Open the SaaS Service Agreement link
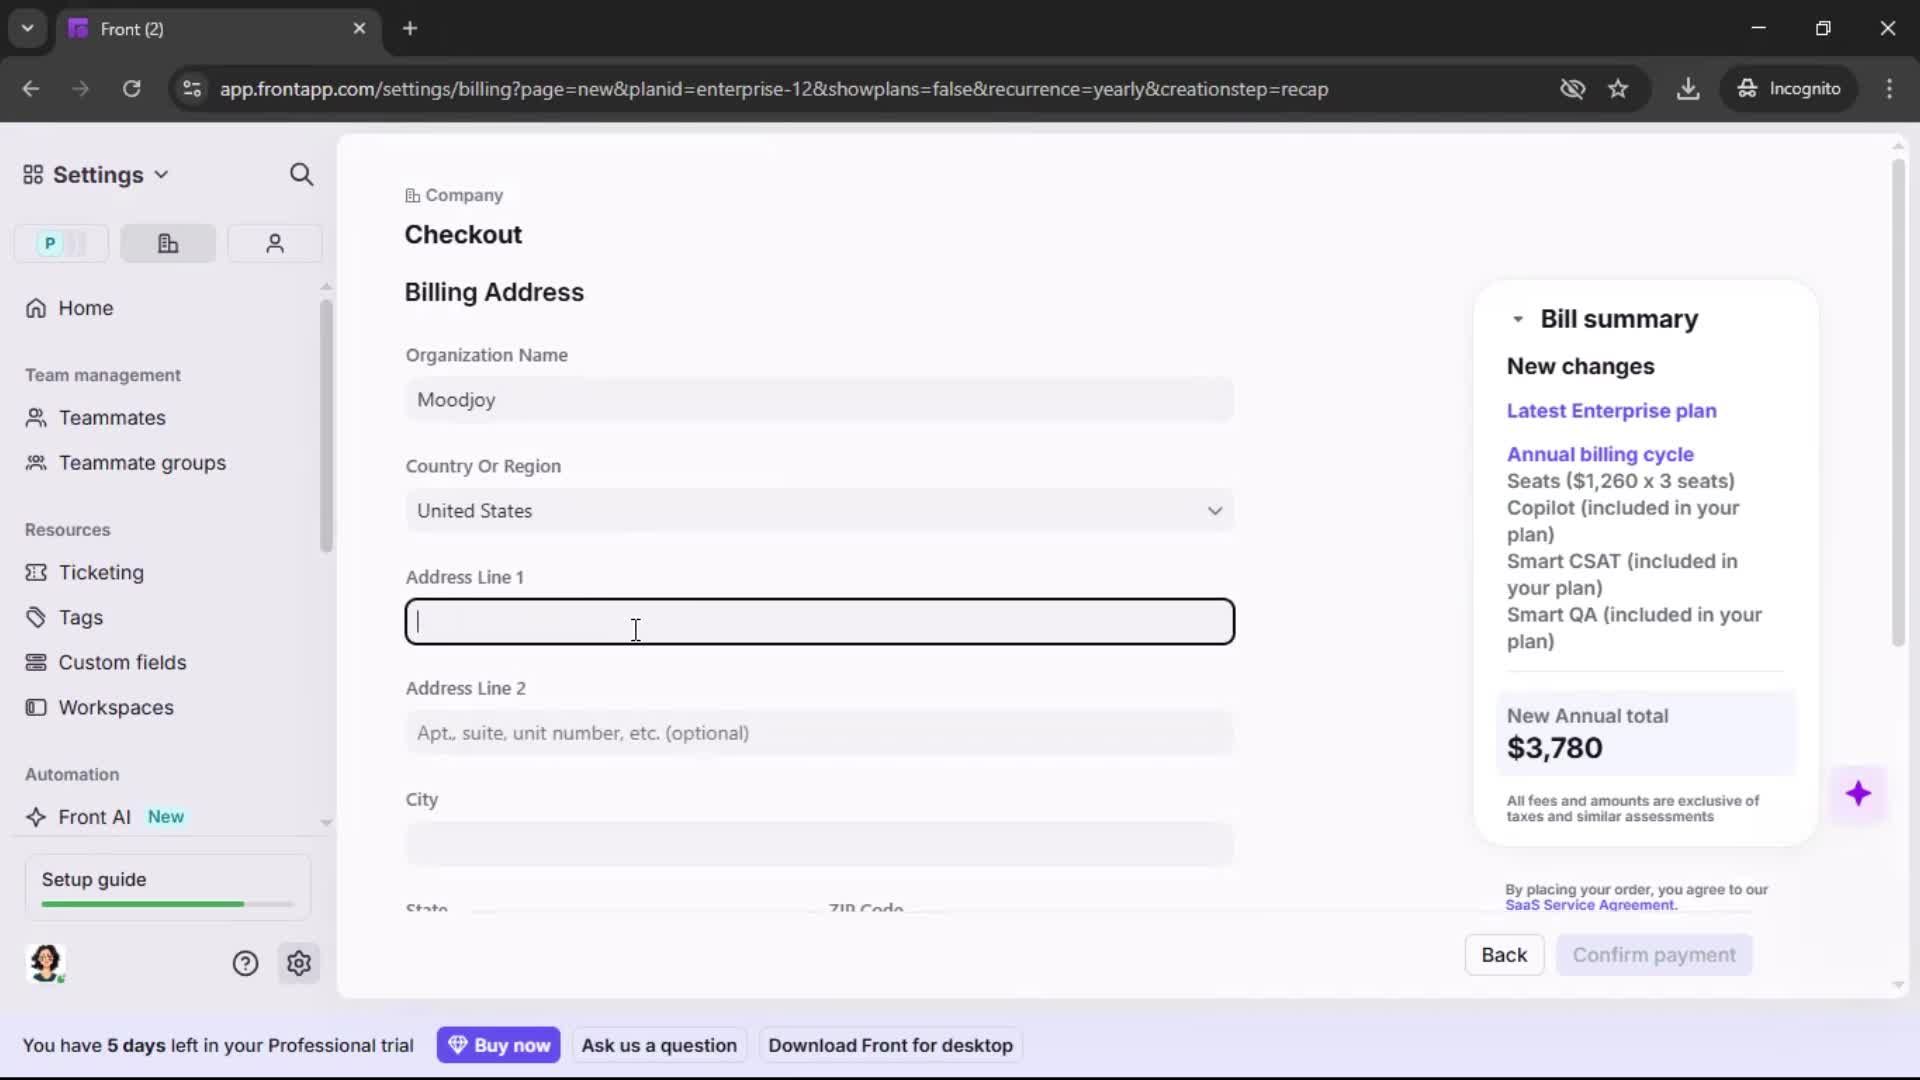This screenshot has width=1920, height=1080. (1592, 904)
